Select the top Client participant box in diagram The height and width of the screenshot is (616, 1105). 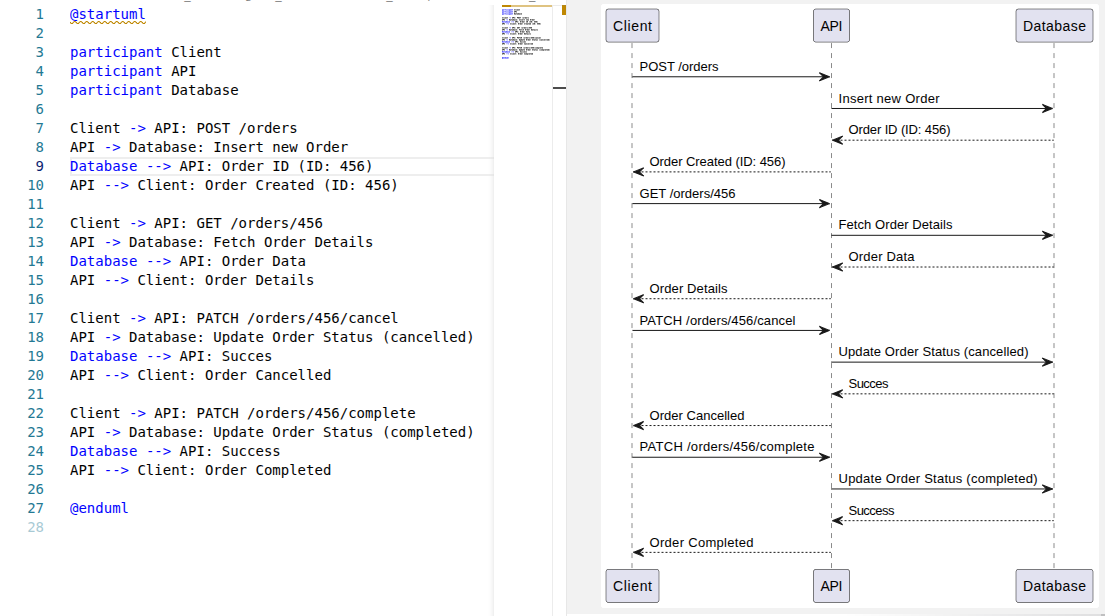point(632,26)
